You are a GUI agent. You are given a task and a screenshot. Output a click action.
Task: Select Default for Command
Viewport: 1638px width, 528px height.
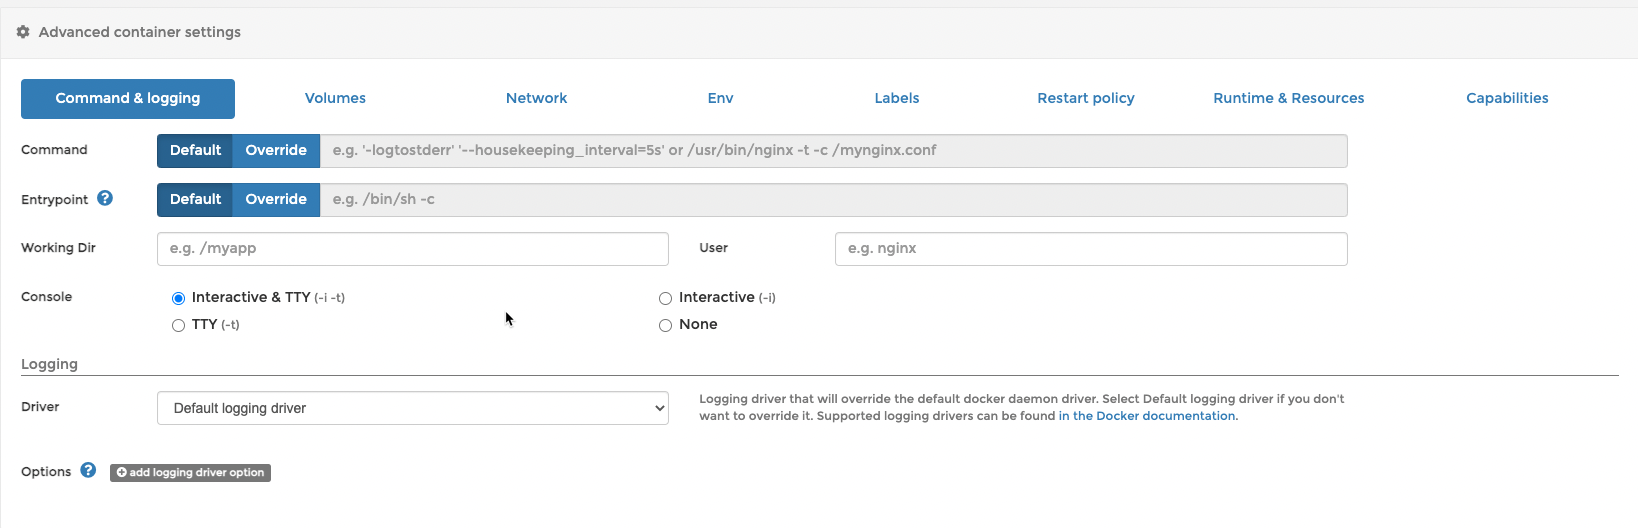pyautogui.click(x=195, y=150)
